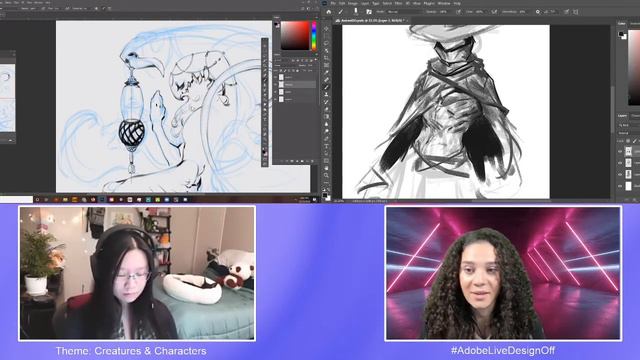Viewport: 640px width, 360px height.
Task: Open the Window menu in right Photoshop window
Action: tap(444, 3)
